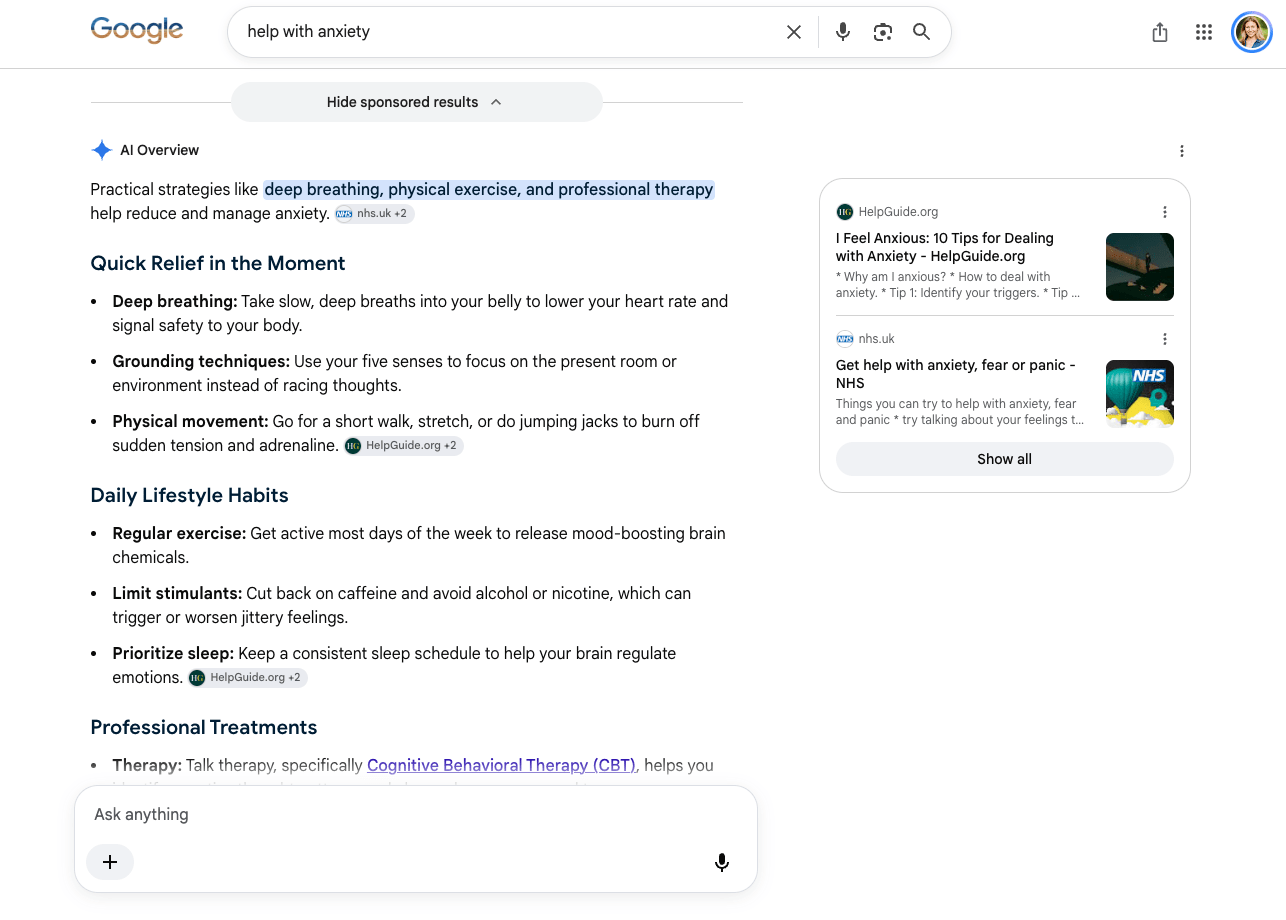Open HelpGuide.org +2 chip after Prioritize sleep
Image resolution: width=1286 pixels, height=920 pixels.
tap(248, 678)
